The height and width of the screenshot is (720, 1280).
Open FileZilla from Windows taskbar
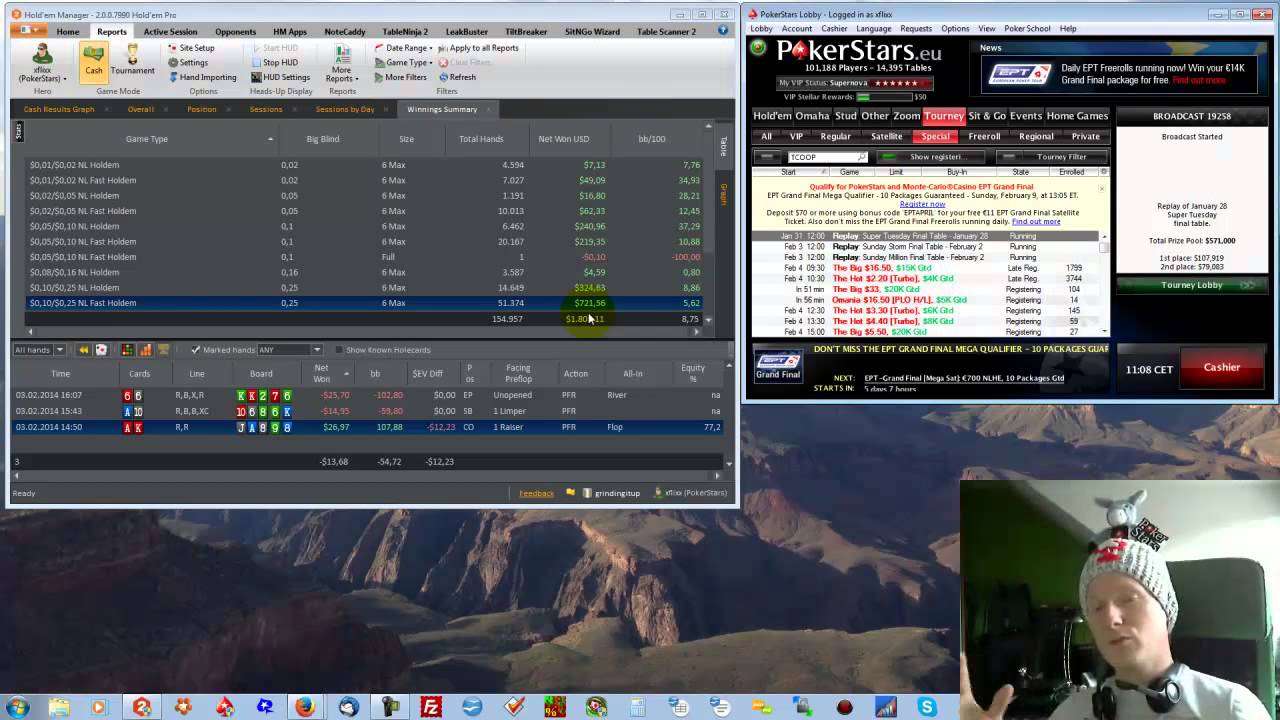(x=431, y=707)
